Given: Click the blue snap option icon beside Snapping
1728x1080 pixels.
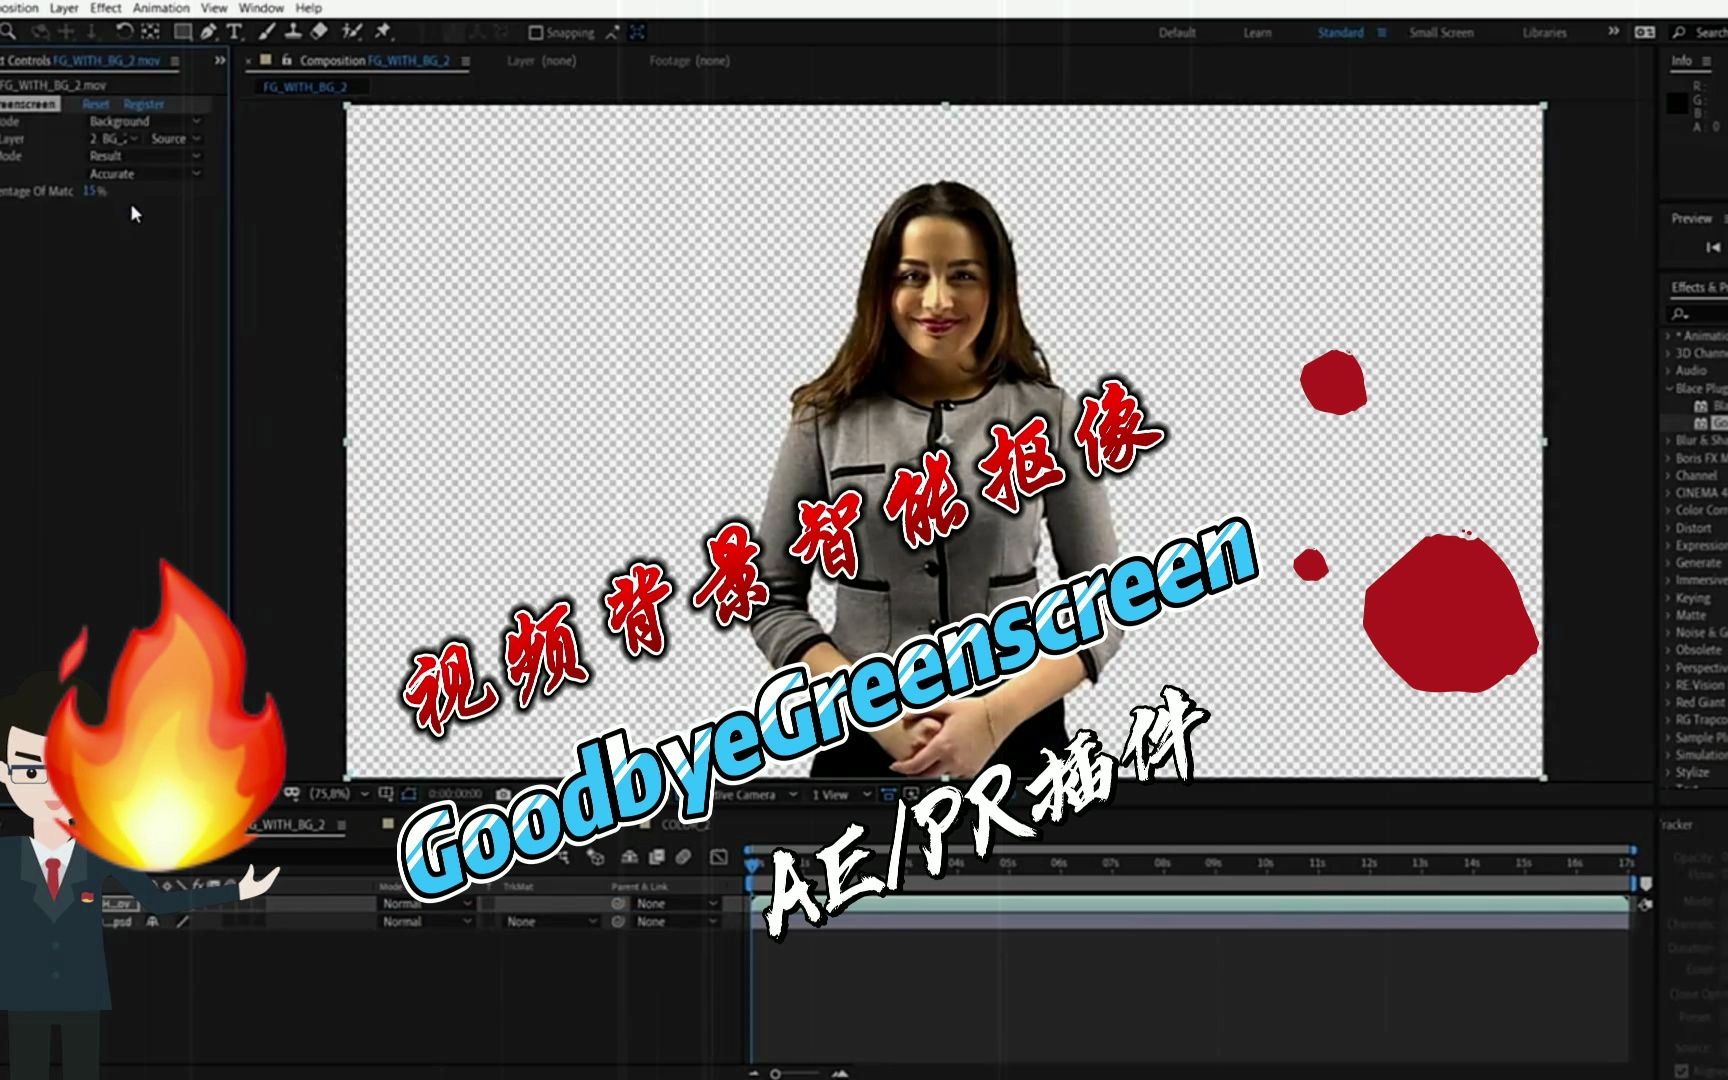Looking at the screenshot, I should click(x=637, y=33).
